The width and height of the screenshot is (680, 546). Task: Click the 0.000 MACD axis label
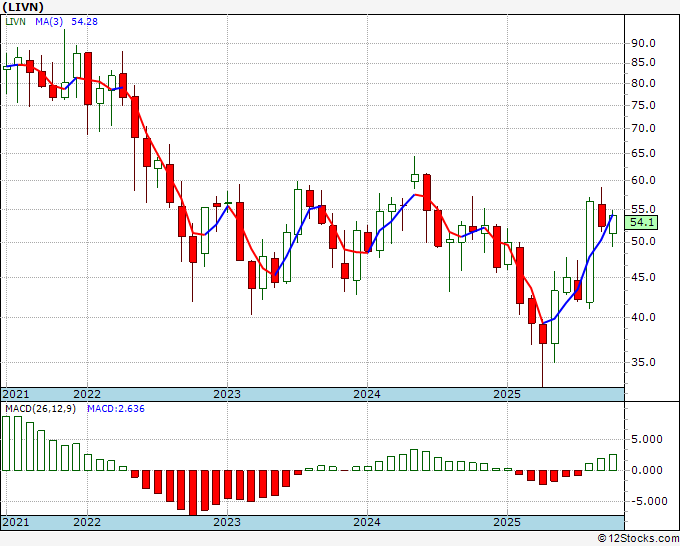tap(646, 470)
